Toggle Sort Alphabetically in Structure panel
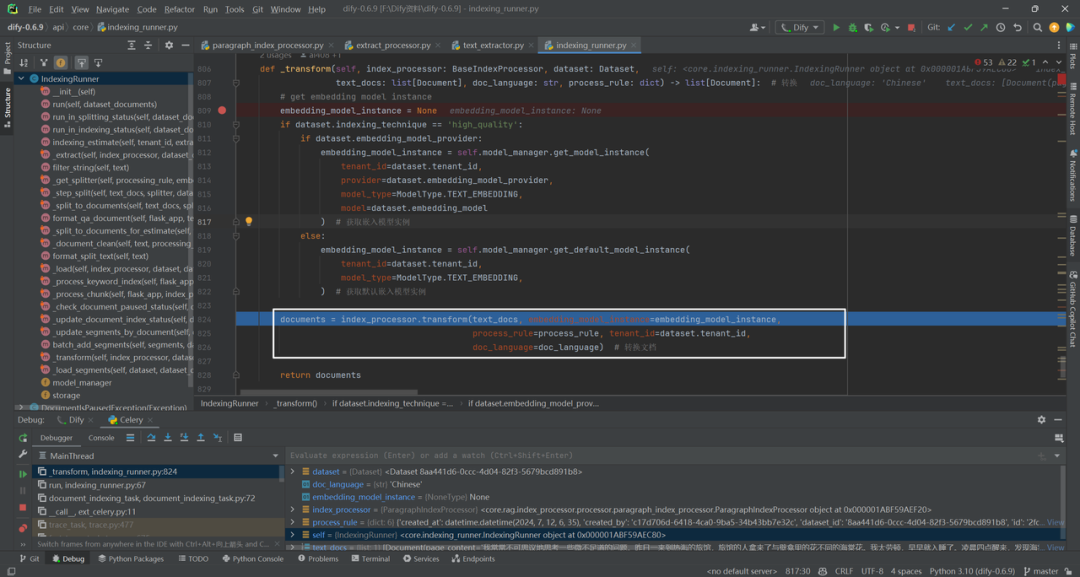 coord(23,63)
